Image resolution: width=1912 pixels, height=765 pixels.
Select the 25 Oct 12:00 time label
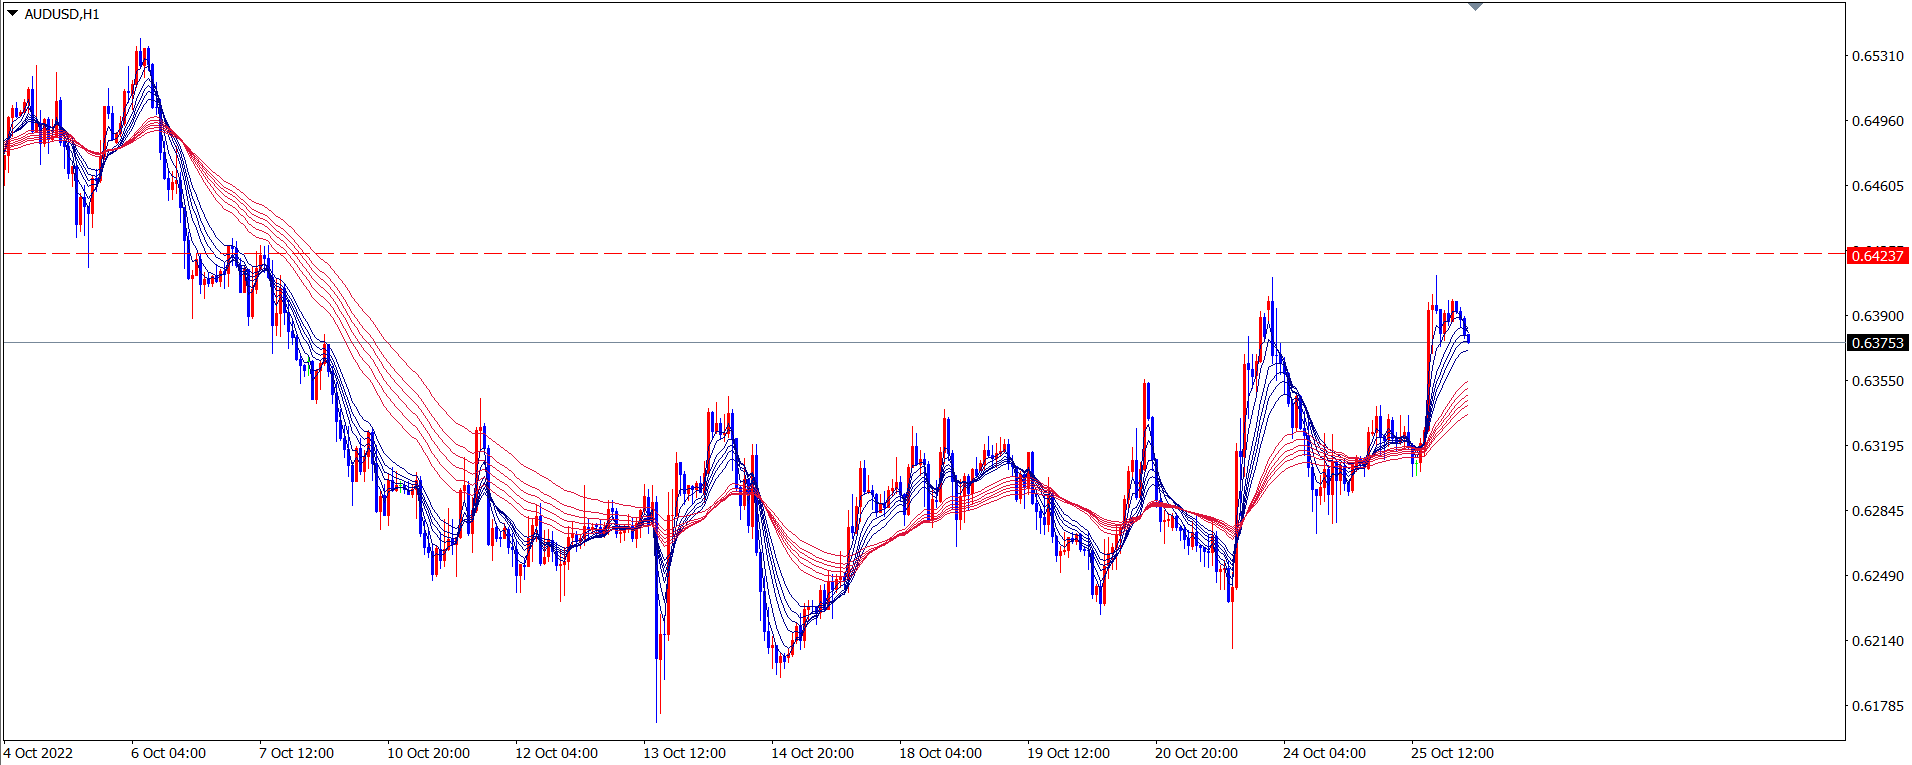(1452, 753)
